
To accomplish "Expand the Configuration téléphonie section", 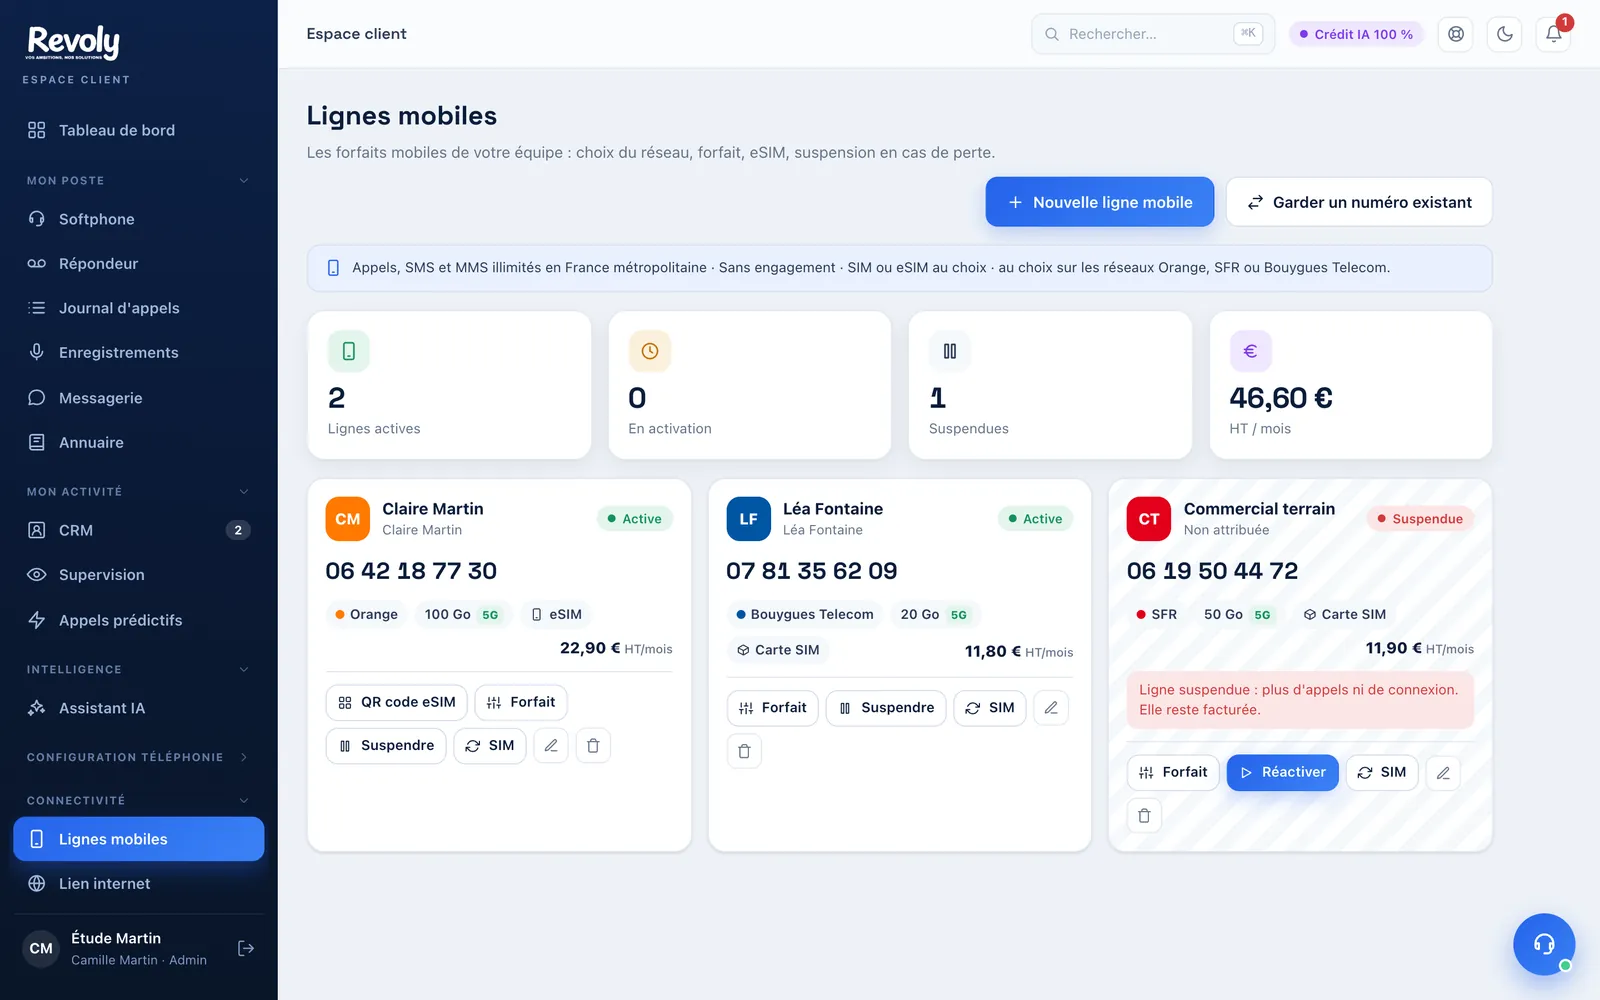I will point(139,758).
